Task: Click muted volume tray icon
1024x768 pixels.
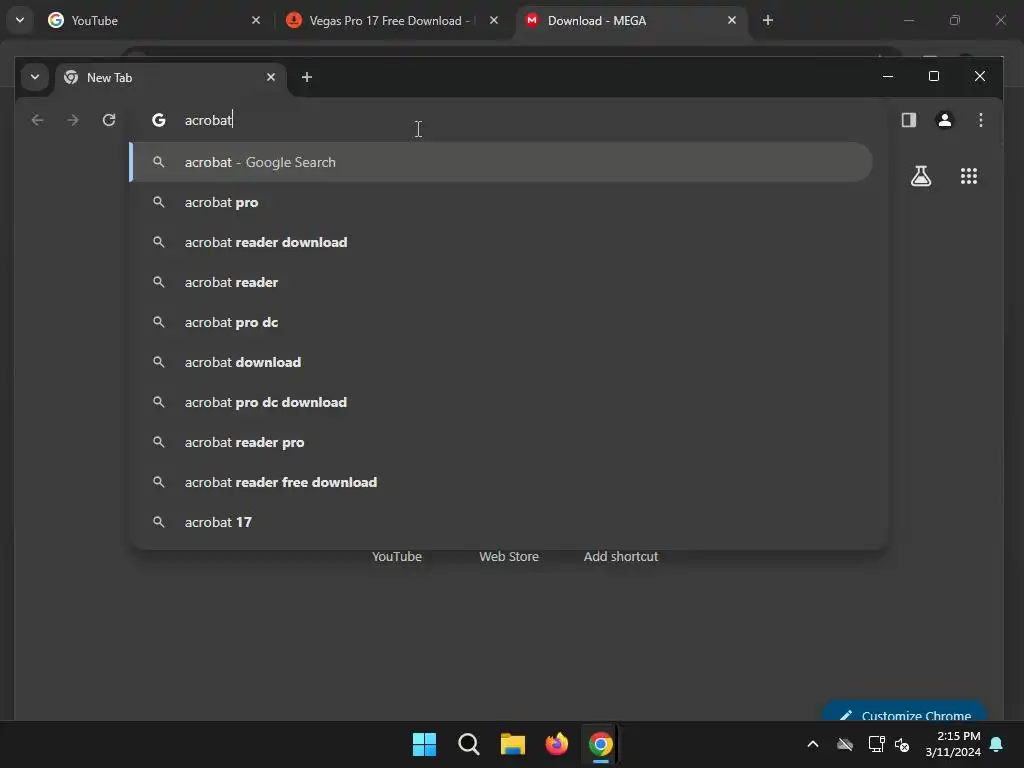Action: pos(902,744)
